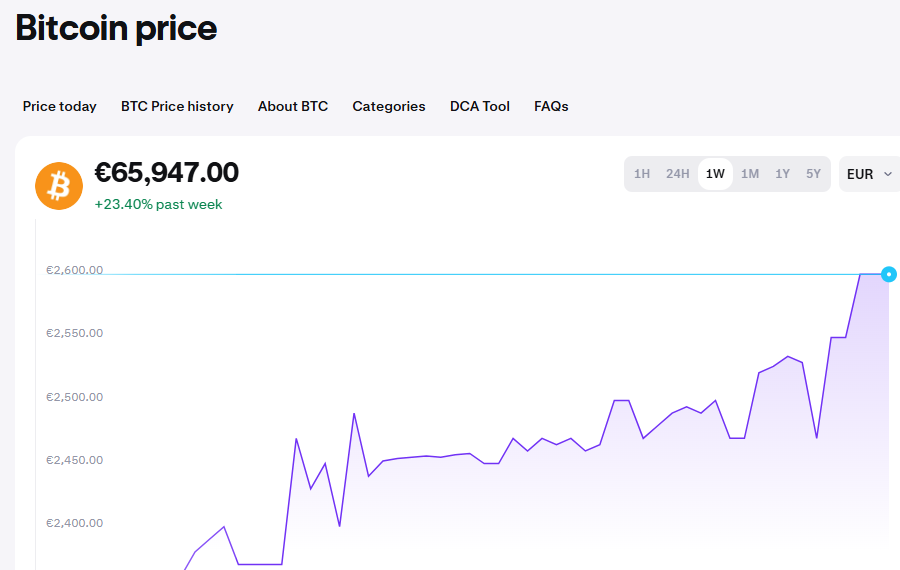The image size is (900, 570).
Task: Go to Price today section
Action: [x=60, y=107]
